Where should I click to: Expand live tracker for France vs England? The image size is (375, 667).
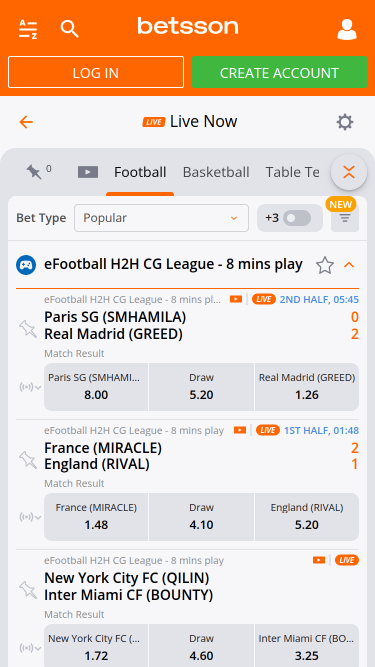[x=30, y=517]
